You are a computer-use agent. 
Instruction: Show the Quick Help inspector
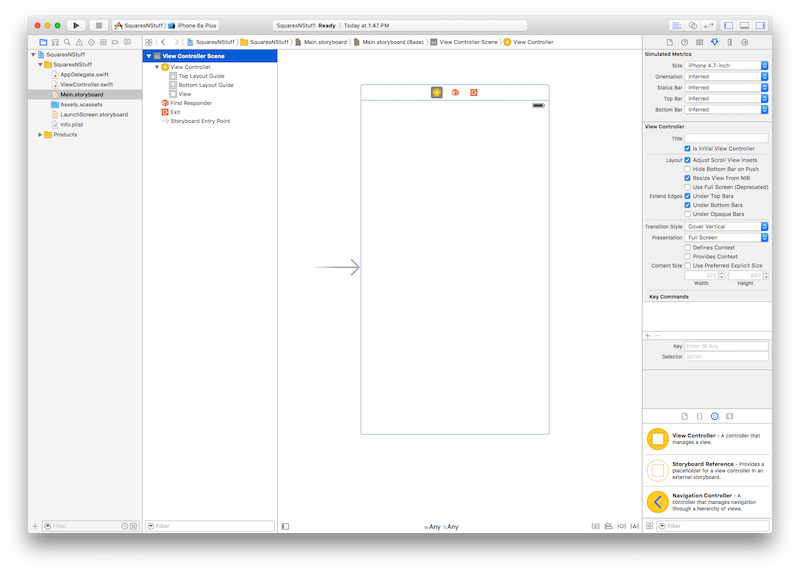click(685, 42)
